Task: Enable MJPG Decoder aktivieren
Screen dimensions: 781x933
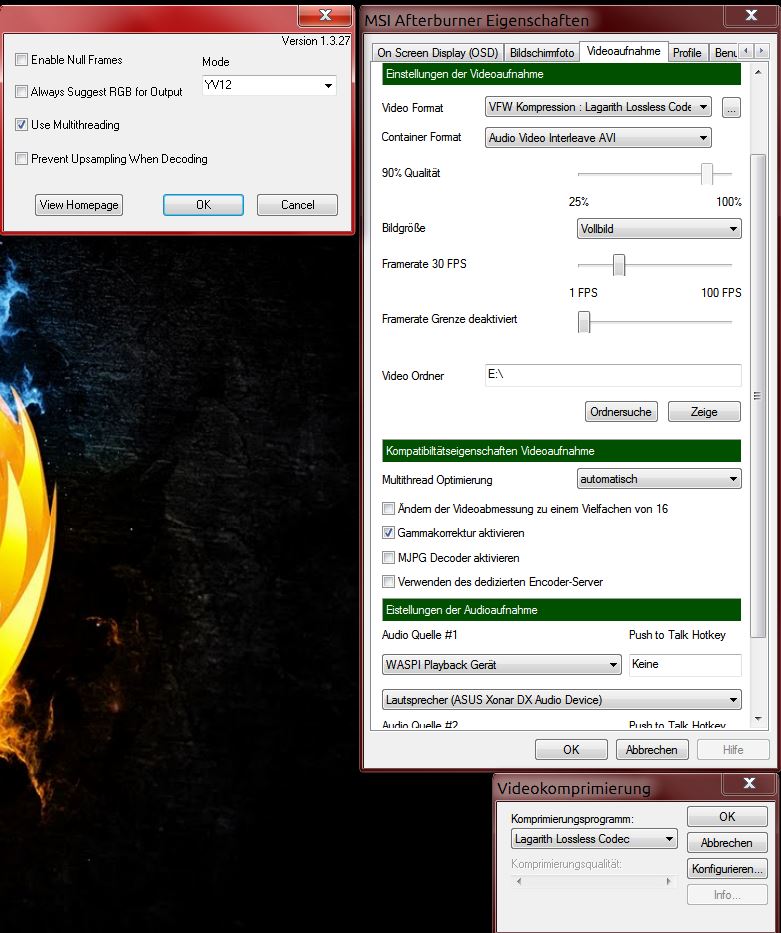Action: coord(388,558)
